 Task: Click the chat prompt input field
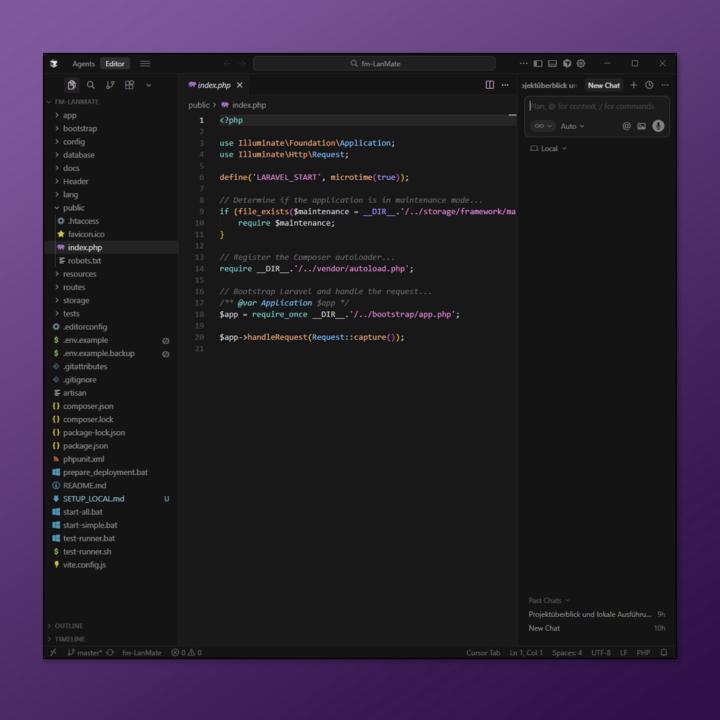point(596,106)
